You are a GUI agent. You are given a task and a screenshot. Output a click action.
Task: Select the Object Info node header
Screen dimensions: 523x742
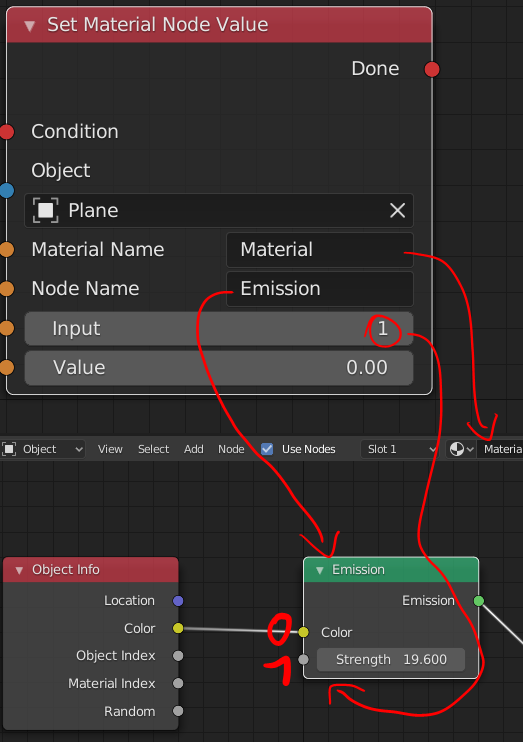coord(91,570)
